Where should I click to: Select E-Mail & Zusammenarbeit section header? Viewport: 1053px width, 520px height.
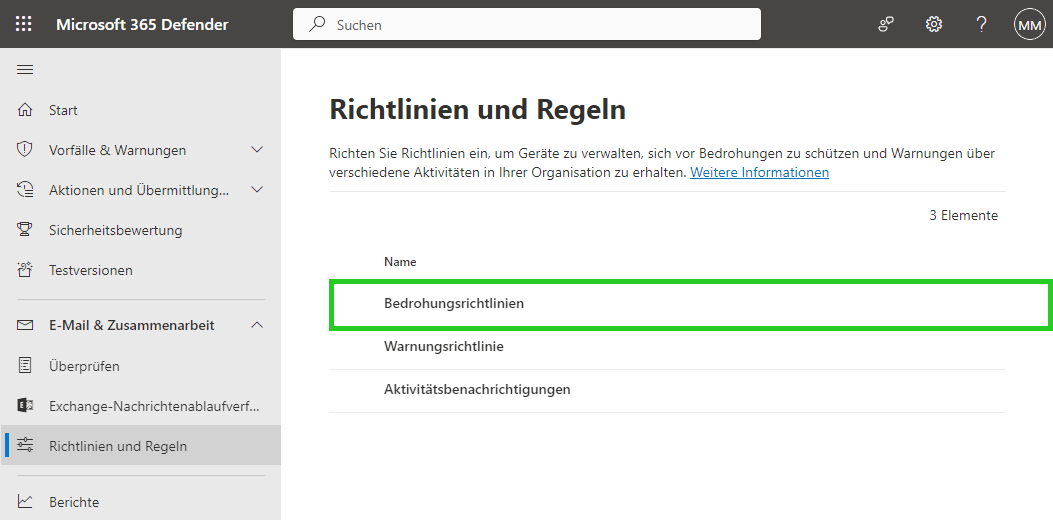pos(132,325)
